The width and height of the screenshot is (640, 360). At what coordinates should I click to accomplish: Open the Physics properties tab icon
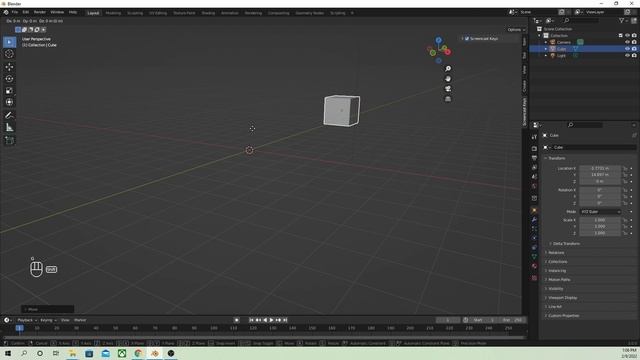coord(534,238)
